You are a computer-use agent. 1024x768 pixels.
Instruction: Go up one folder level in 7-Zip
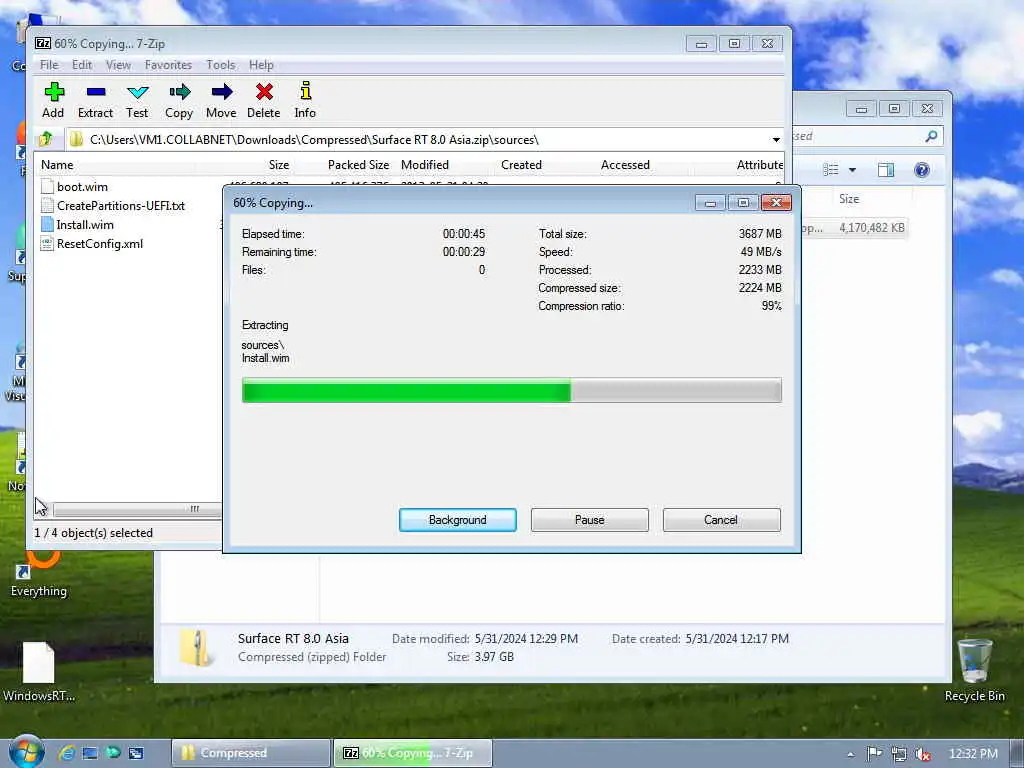coord(46,139)
